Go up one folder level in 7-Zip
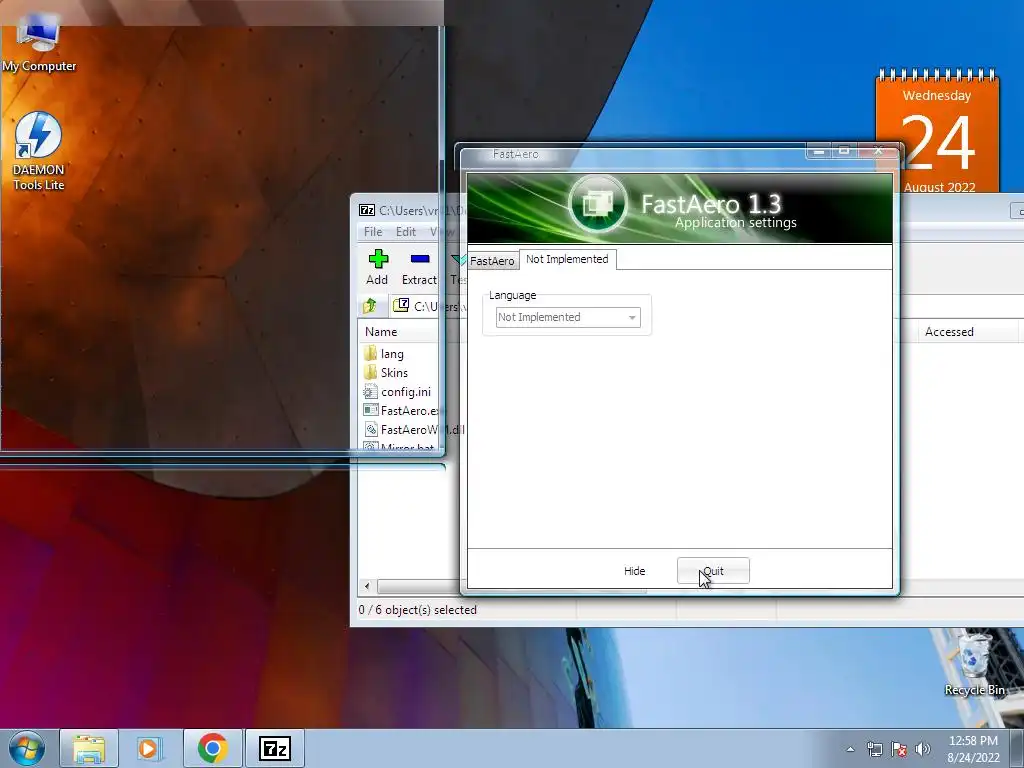The image size is (1024, 768). [x=370, y=306]
